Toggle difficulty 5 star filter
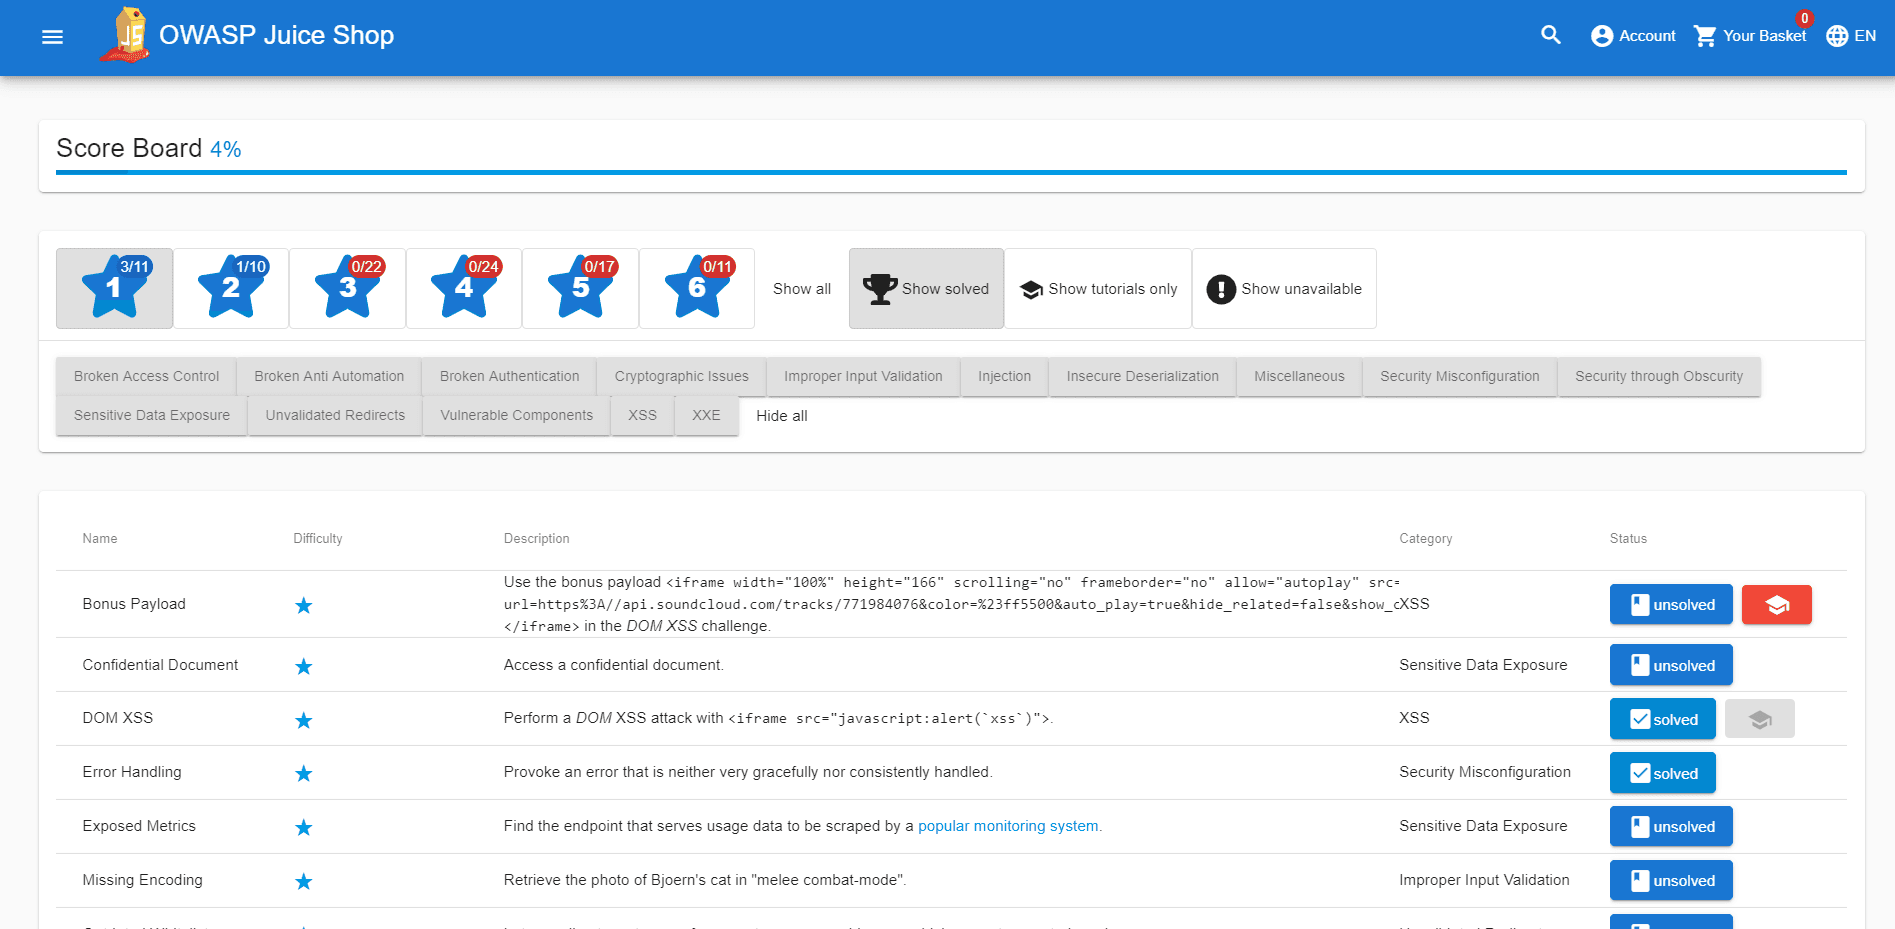 [x=581, y=288]
